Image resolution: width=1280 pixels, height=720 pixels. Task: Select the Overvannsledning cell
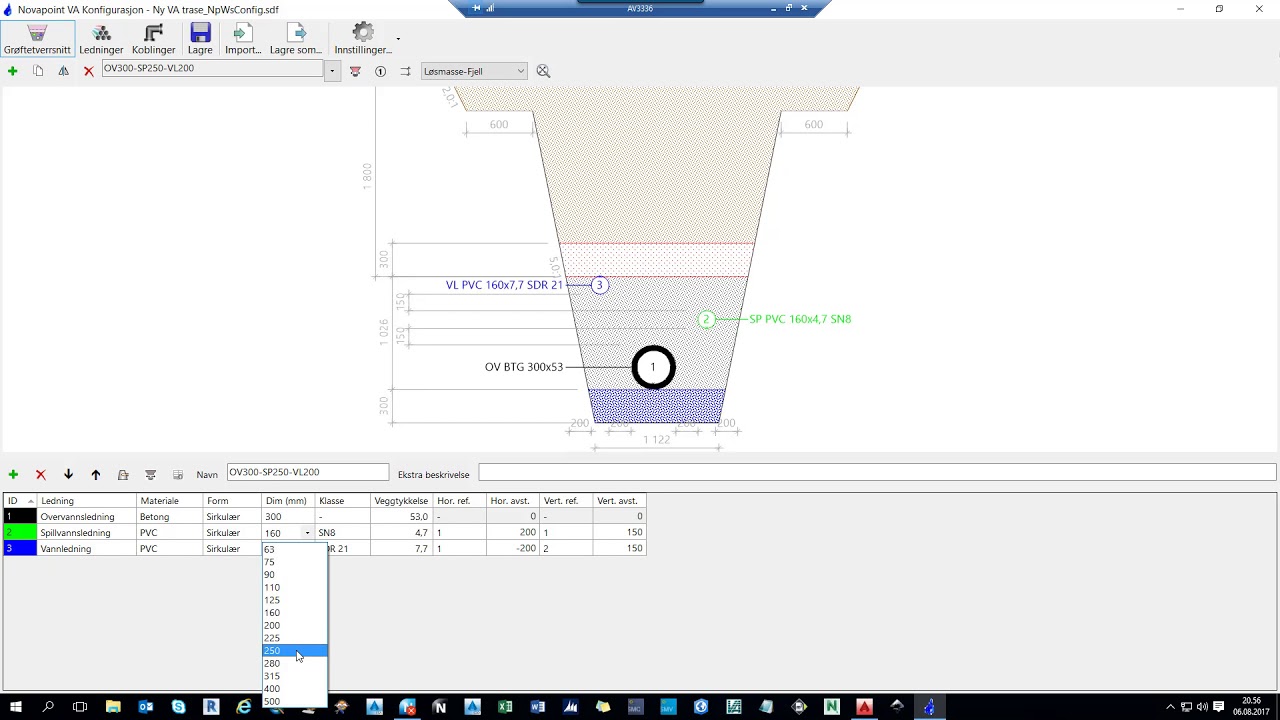tap(87, 517)
